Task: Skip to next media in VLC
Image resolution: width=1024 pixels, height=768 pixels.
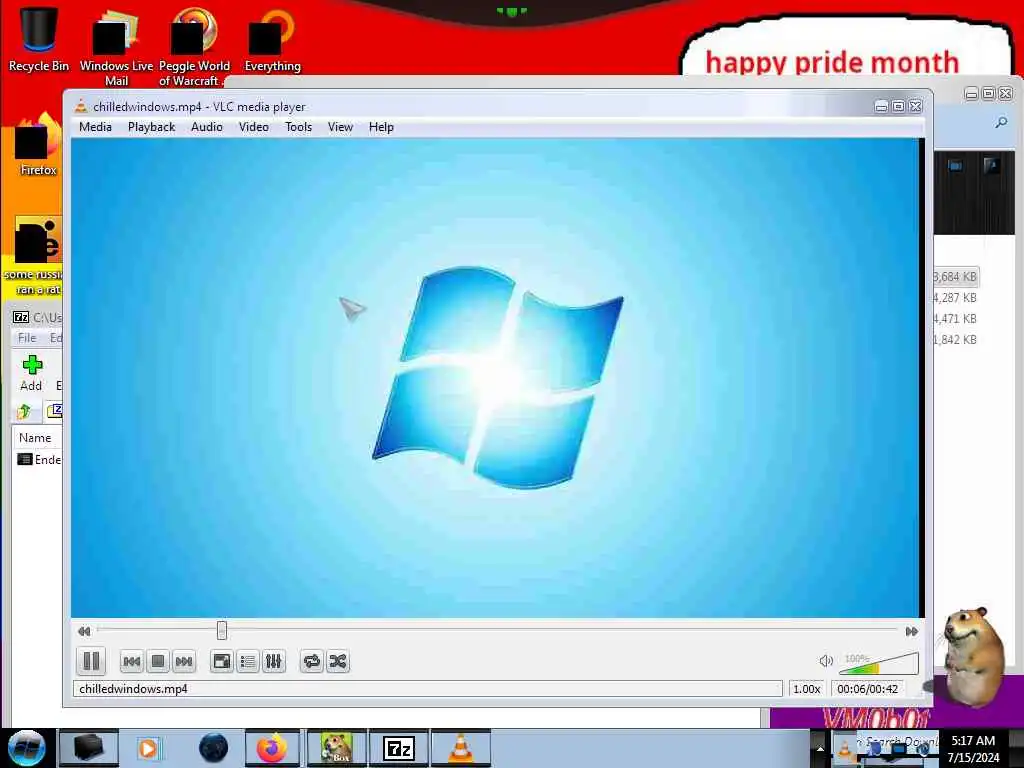Action: click(184, 662)
